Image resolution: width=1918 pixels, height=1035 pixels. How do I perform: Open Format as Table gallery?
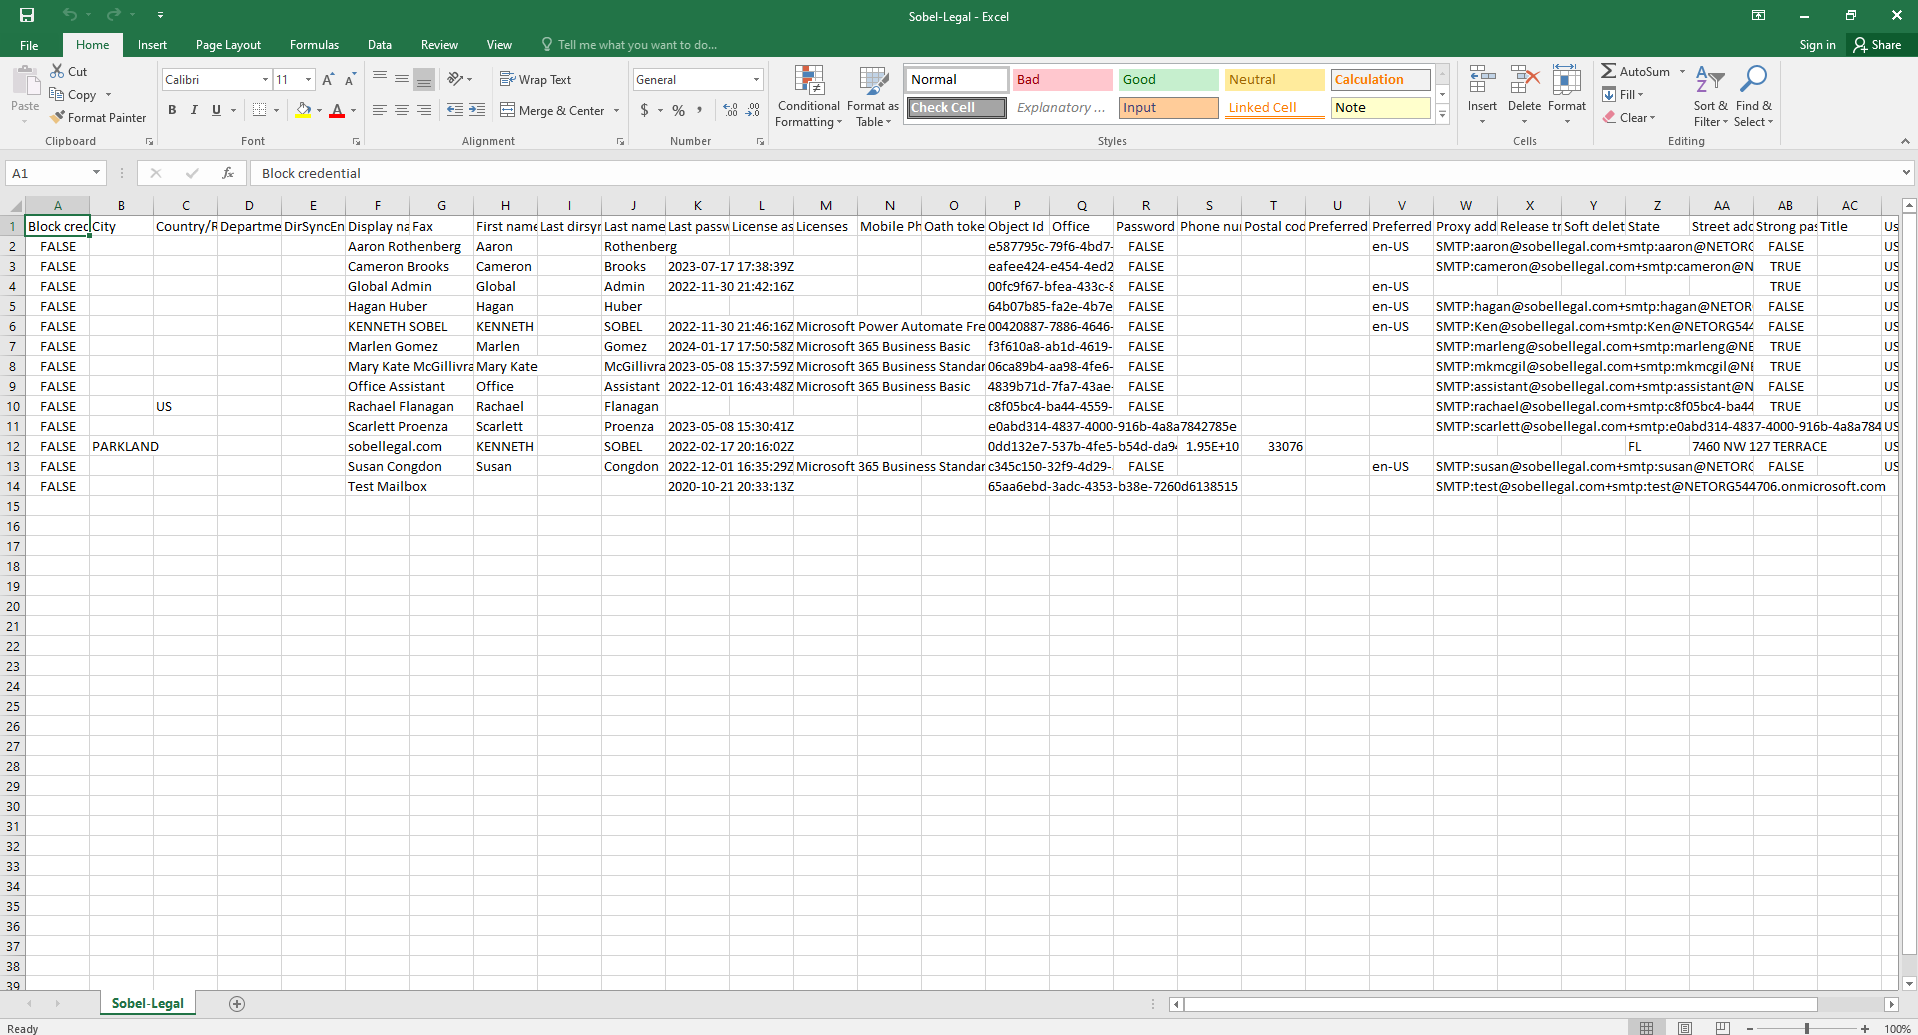[873, 96]
